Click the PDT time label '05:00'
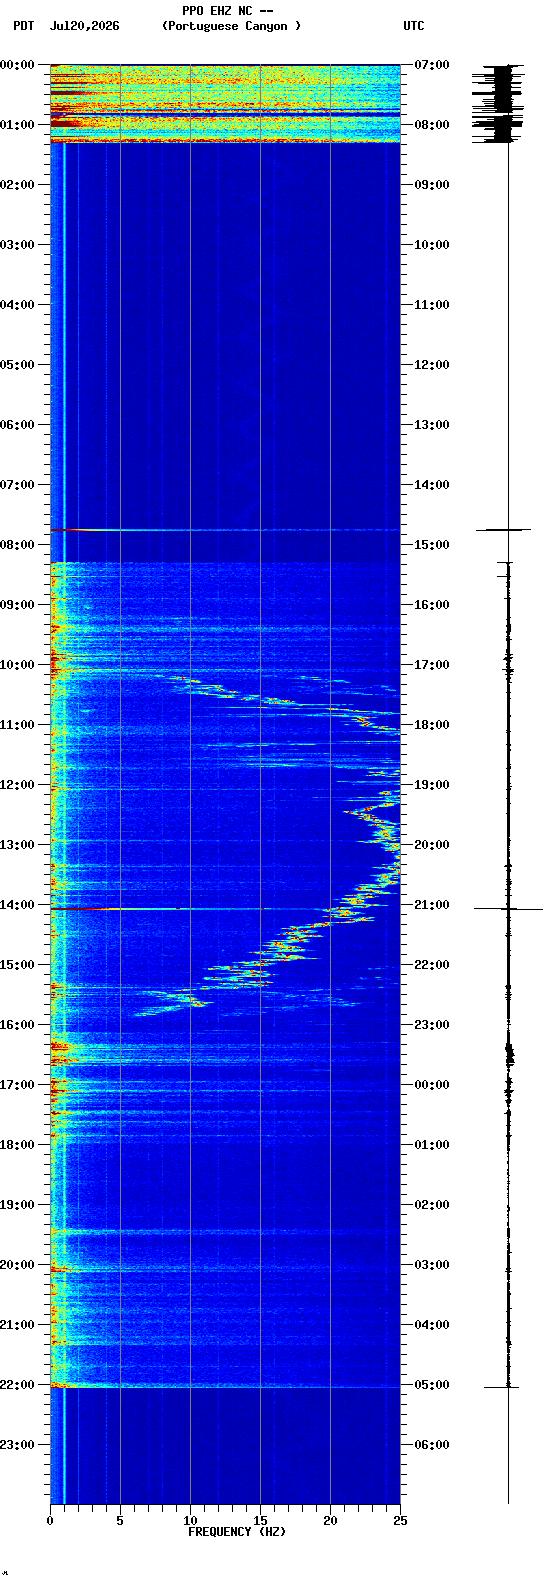Viewport: 552px width, 1584px height. point(17,364)
